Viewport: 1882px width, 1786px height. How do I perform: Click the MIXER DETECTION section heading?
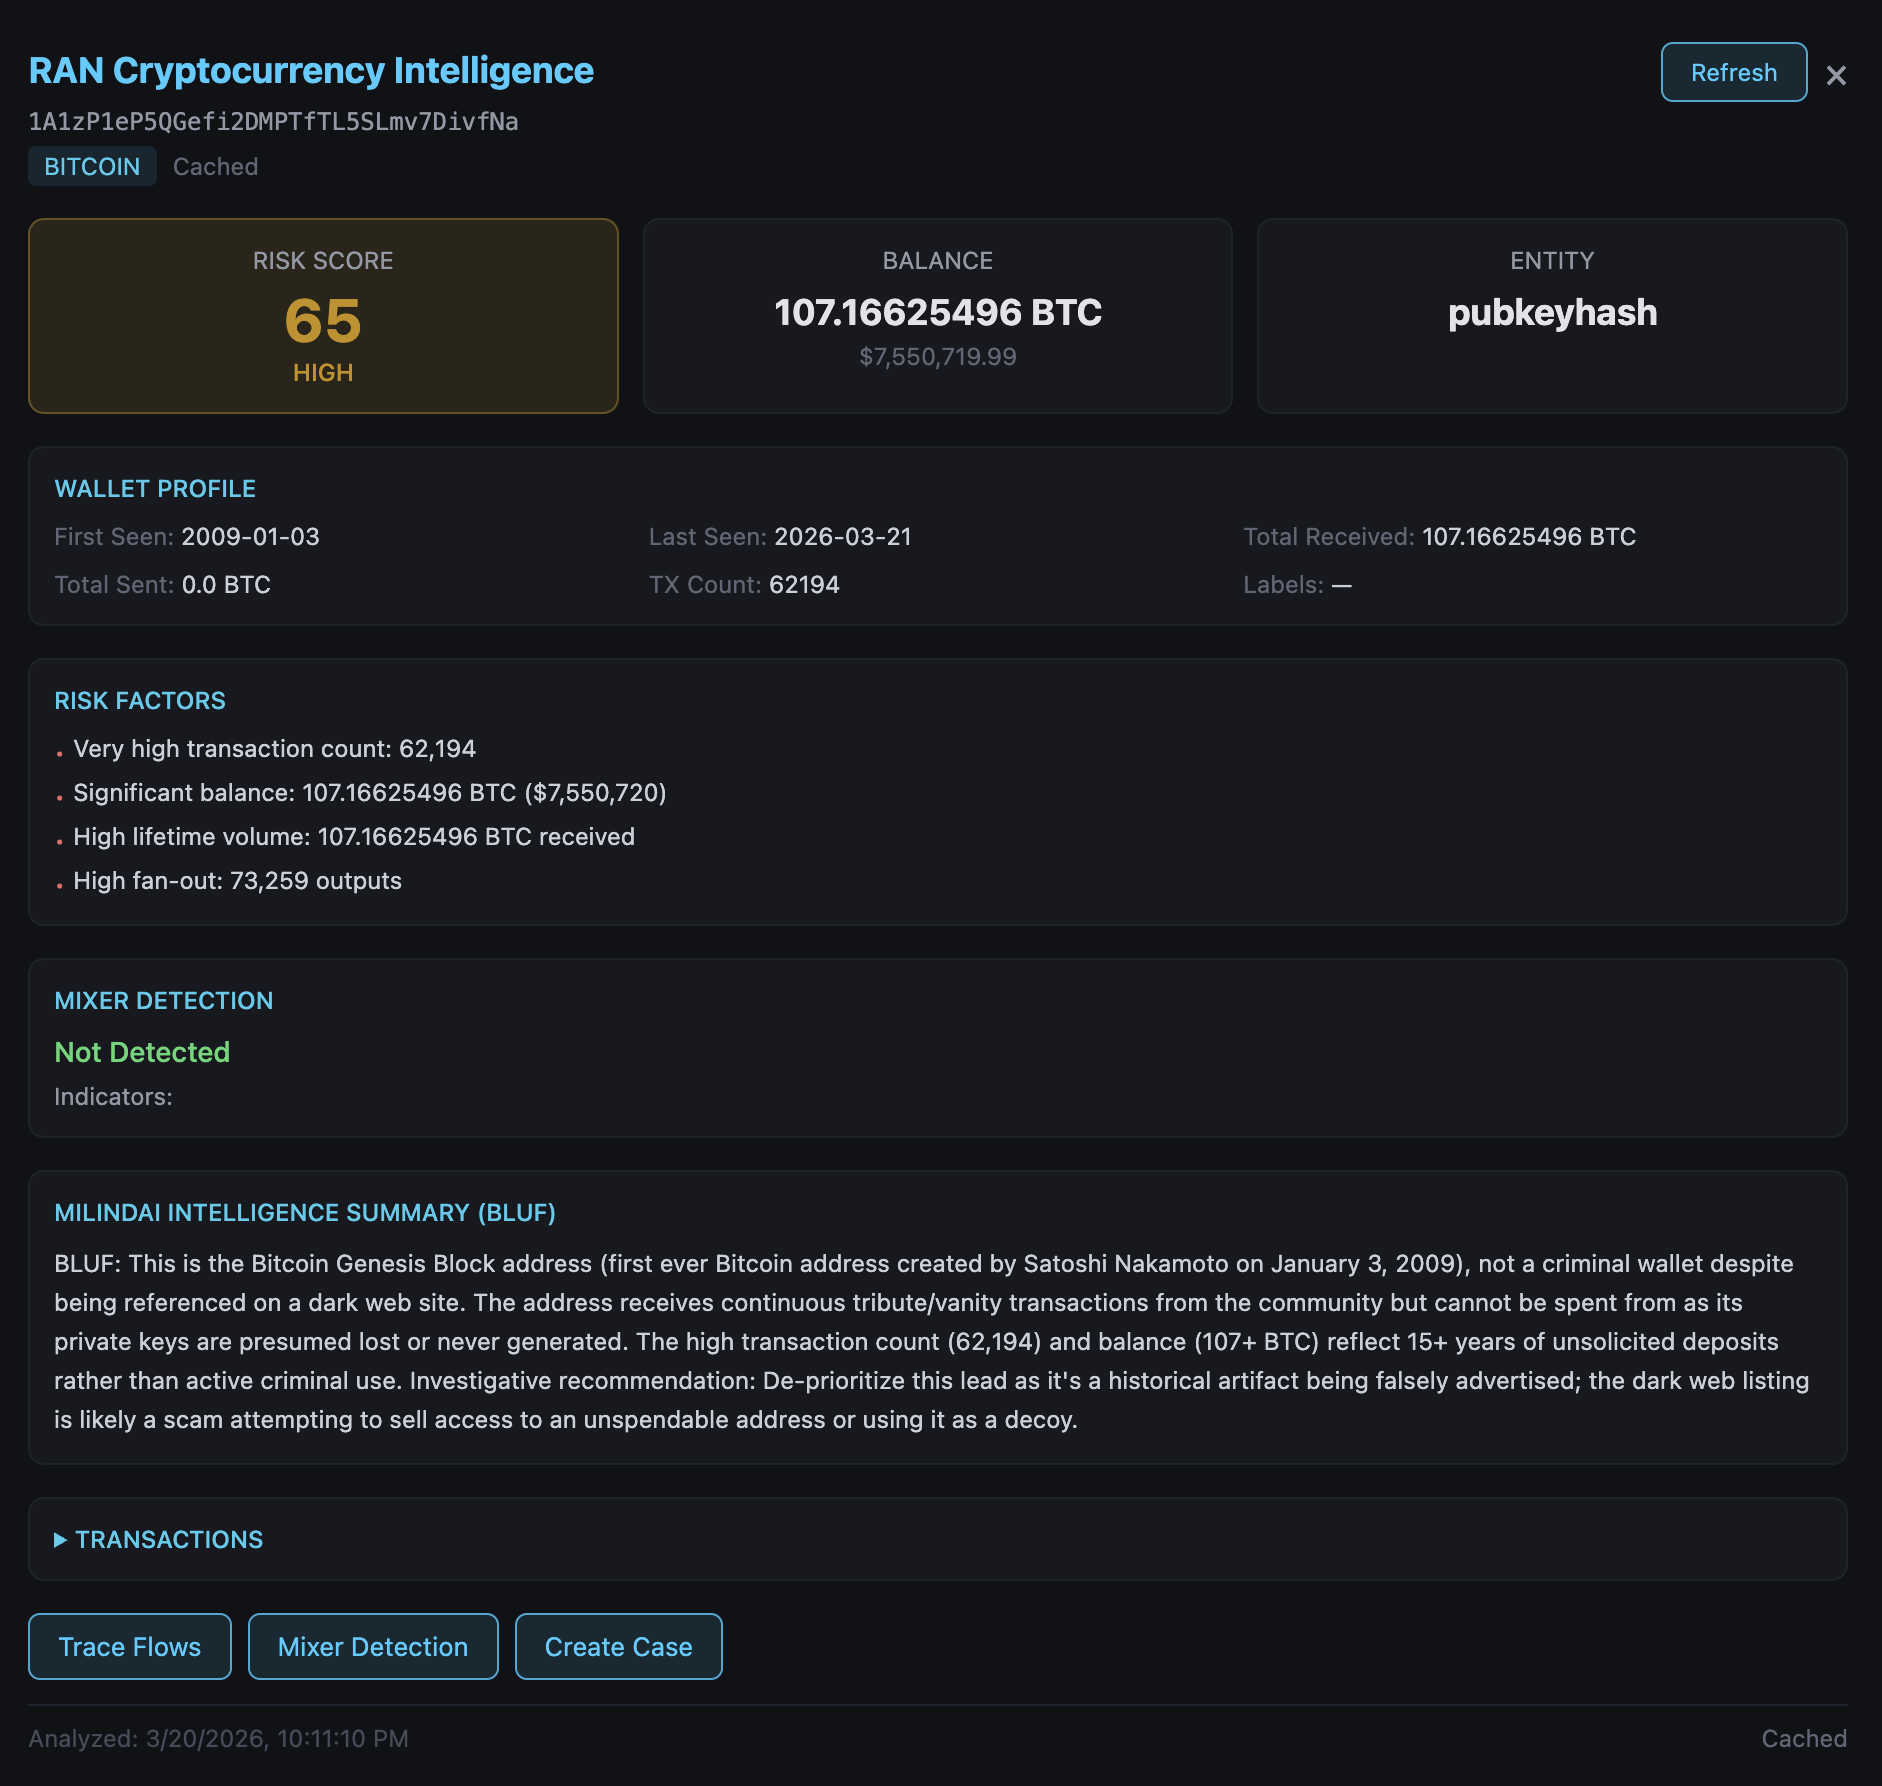[x=164, y=1001]
